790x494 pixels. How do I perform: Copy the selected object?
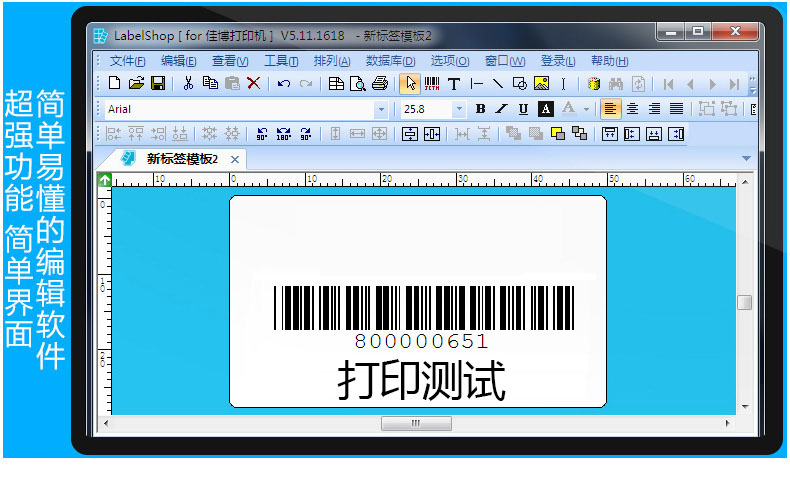coord(210,83)
